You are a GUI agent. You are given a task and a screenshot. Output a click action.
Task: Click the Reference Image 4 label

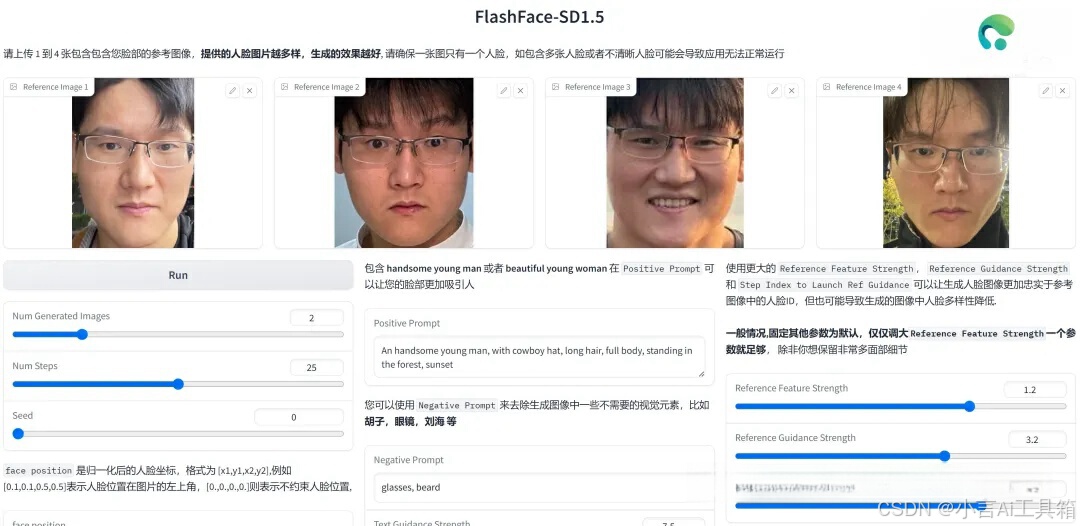pyautogui.click(x=869, y=87)
